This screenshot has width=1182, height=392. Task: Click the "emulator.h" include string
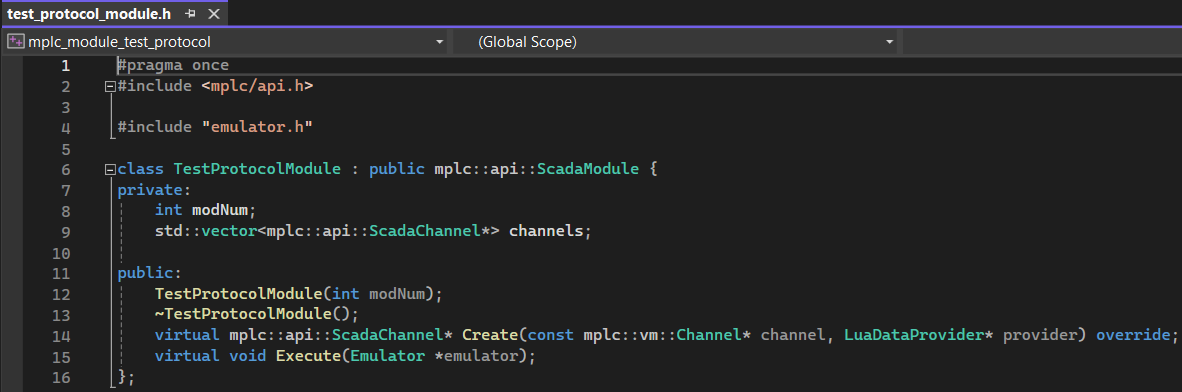257,127
